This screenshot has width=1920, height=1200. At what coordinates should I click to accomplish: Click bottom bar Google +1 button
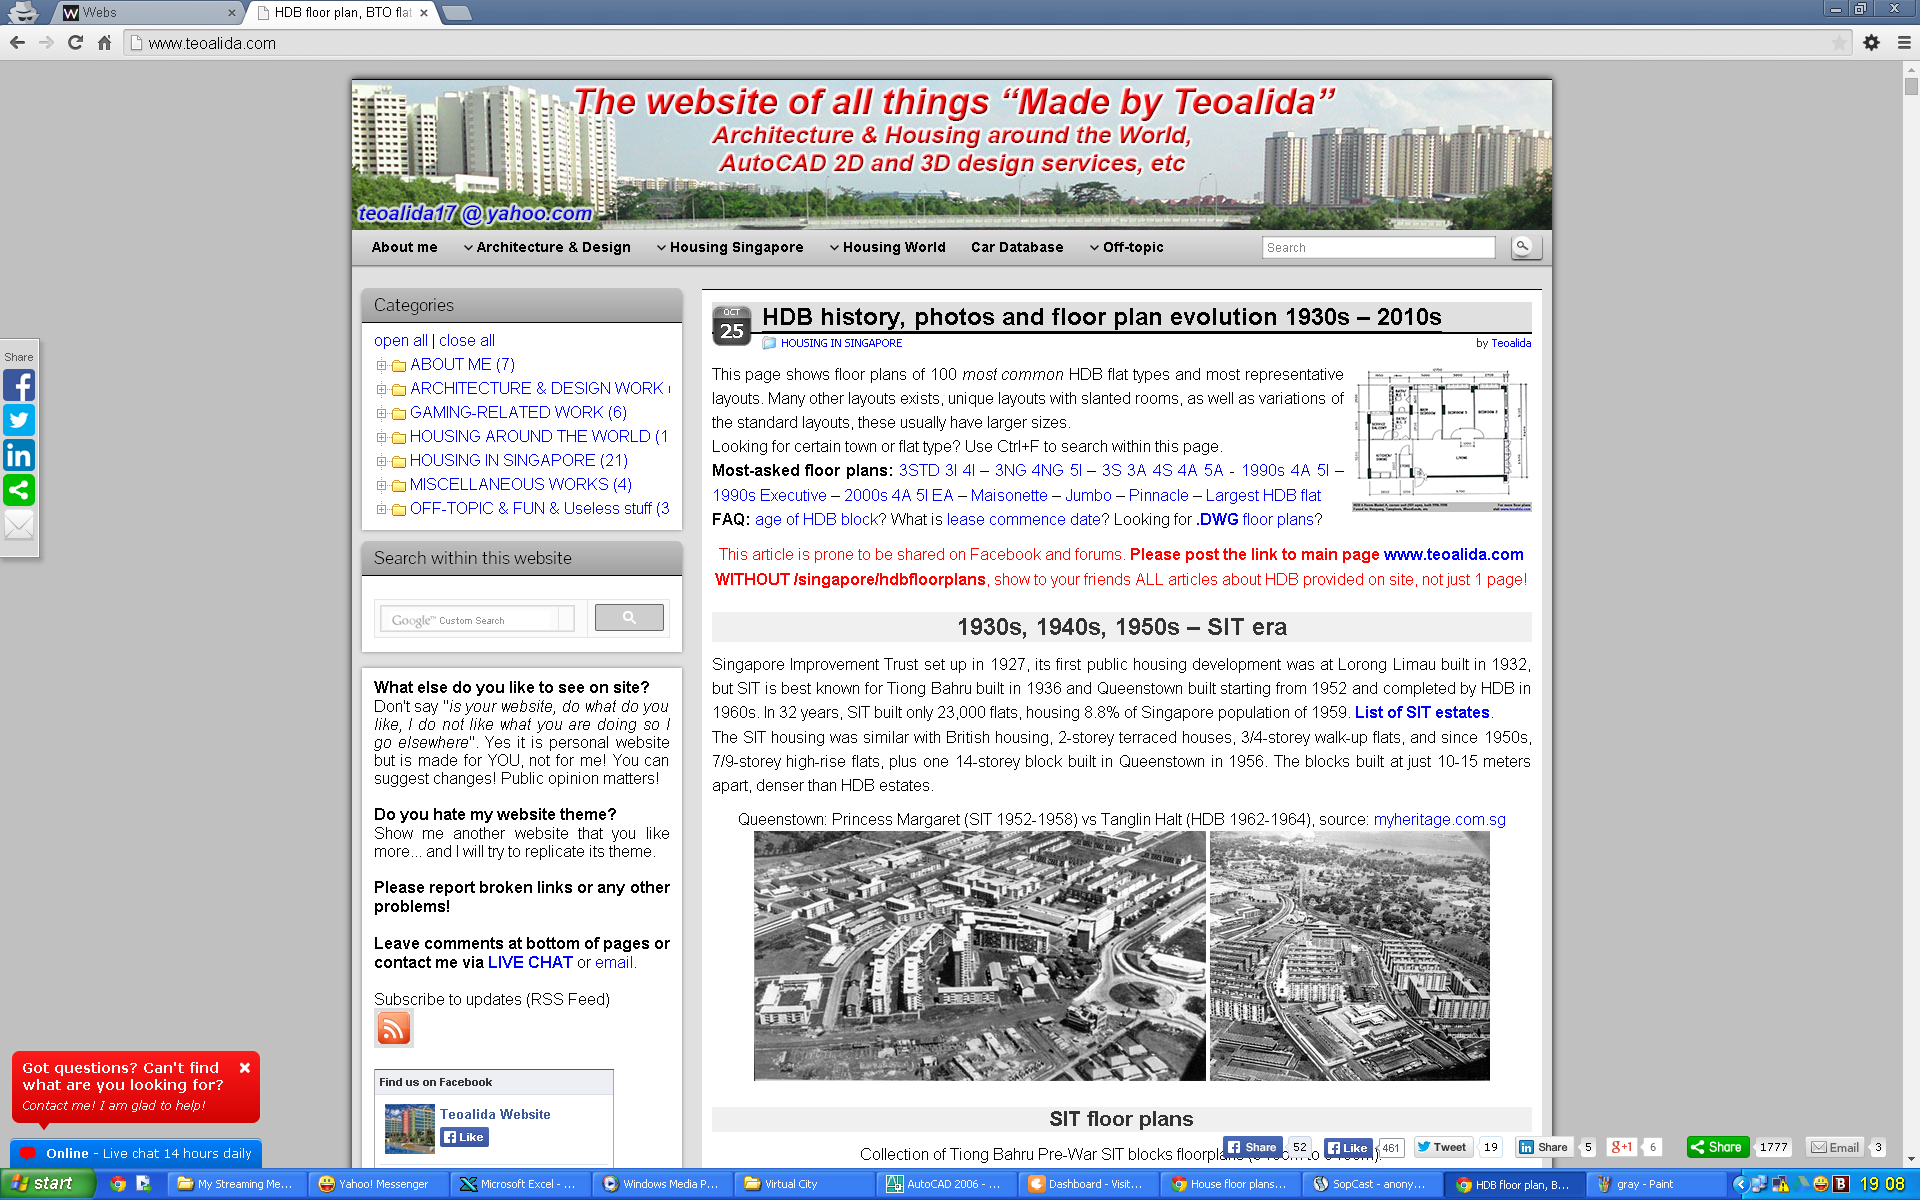click(1621, 1147)
